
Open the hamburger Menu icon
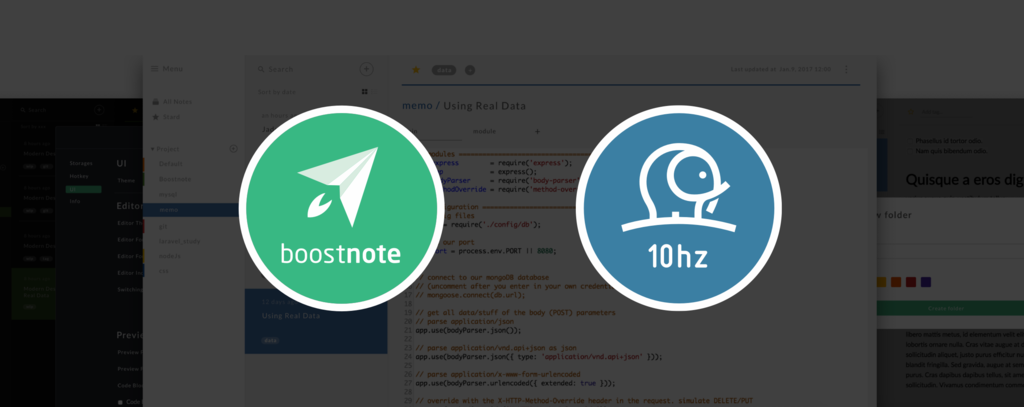(155, 69)
